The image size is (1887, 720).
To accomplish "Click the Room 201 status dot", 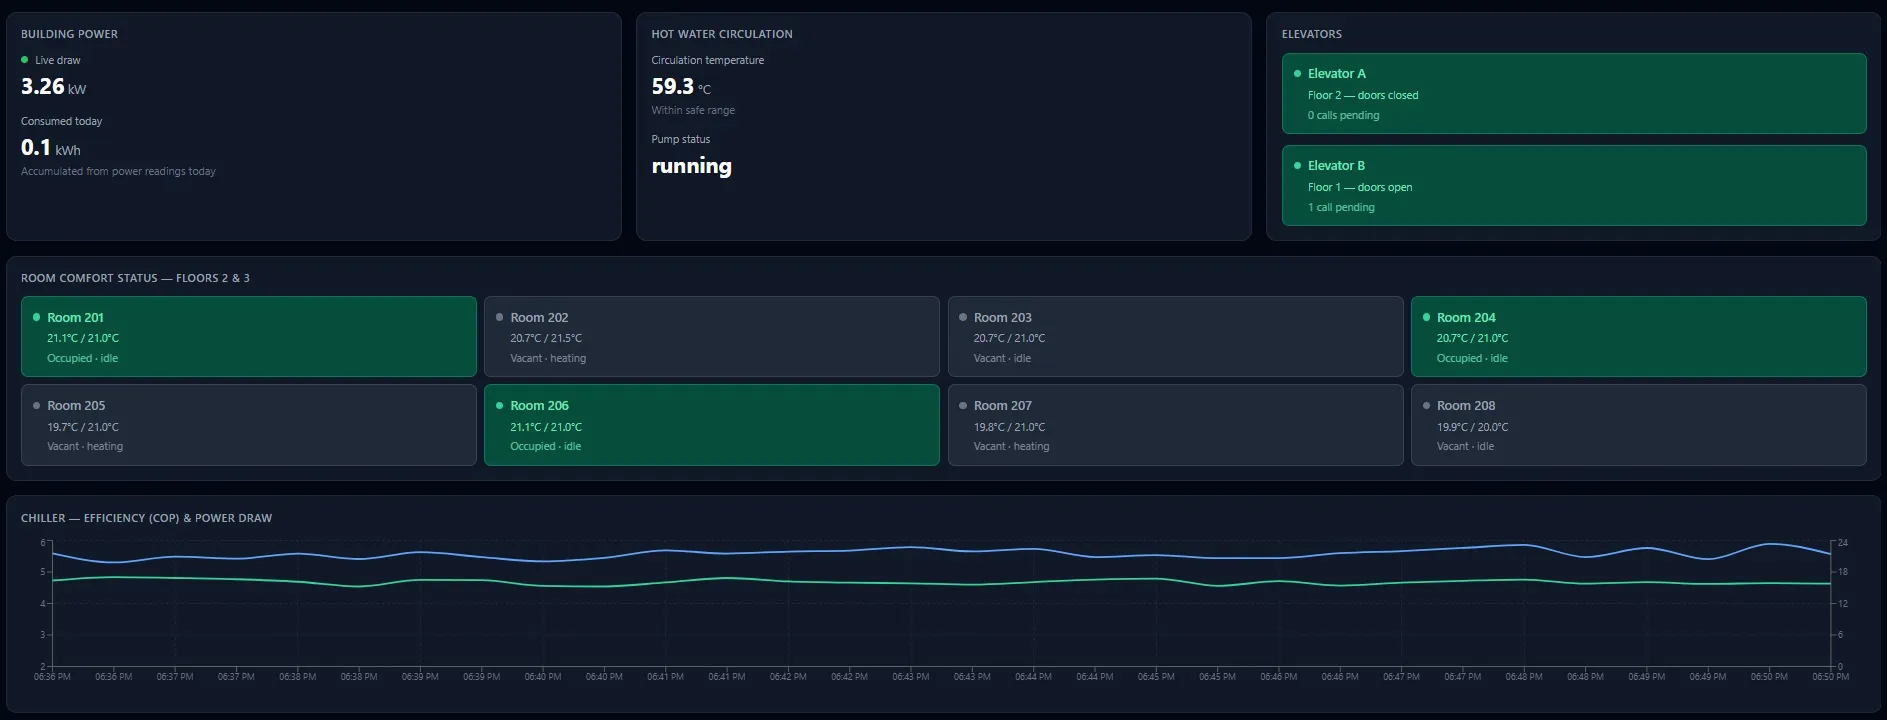I will click(36, 317).
